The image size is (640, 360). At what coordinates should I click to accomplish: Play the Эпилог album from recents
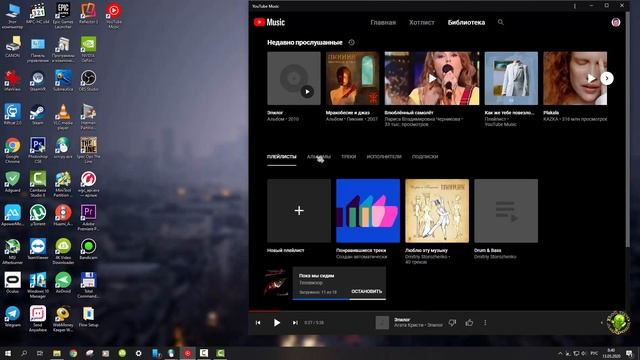coord(307,92)
